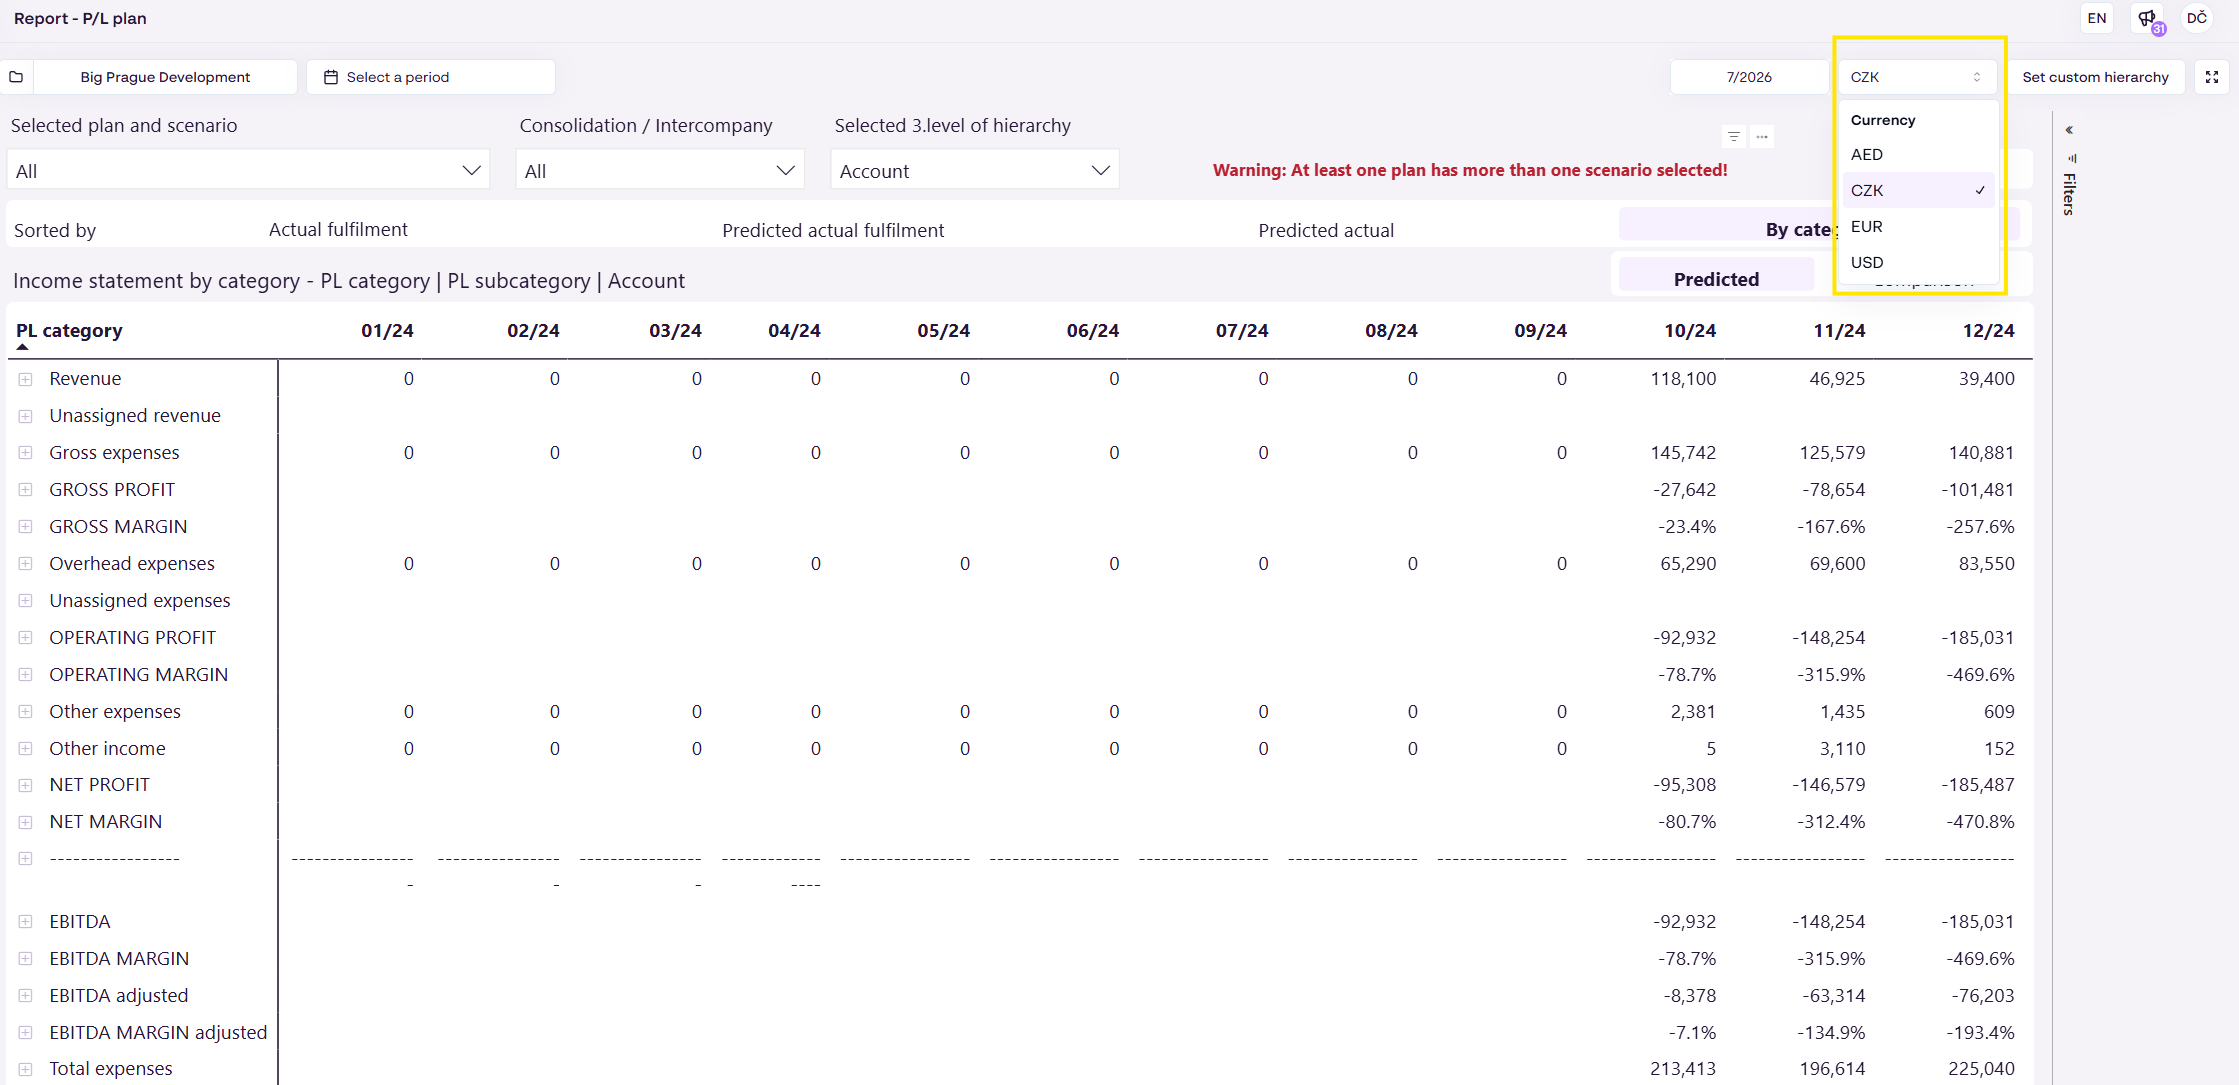The image size is (2239, 1085).
Task: Click the 7/2026 date field
Action: [x=1749, y=77]
